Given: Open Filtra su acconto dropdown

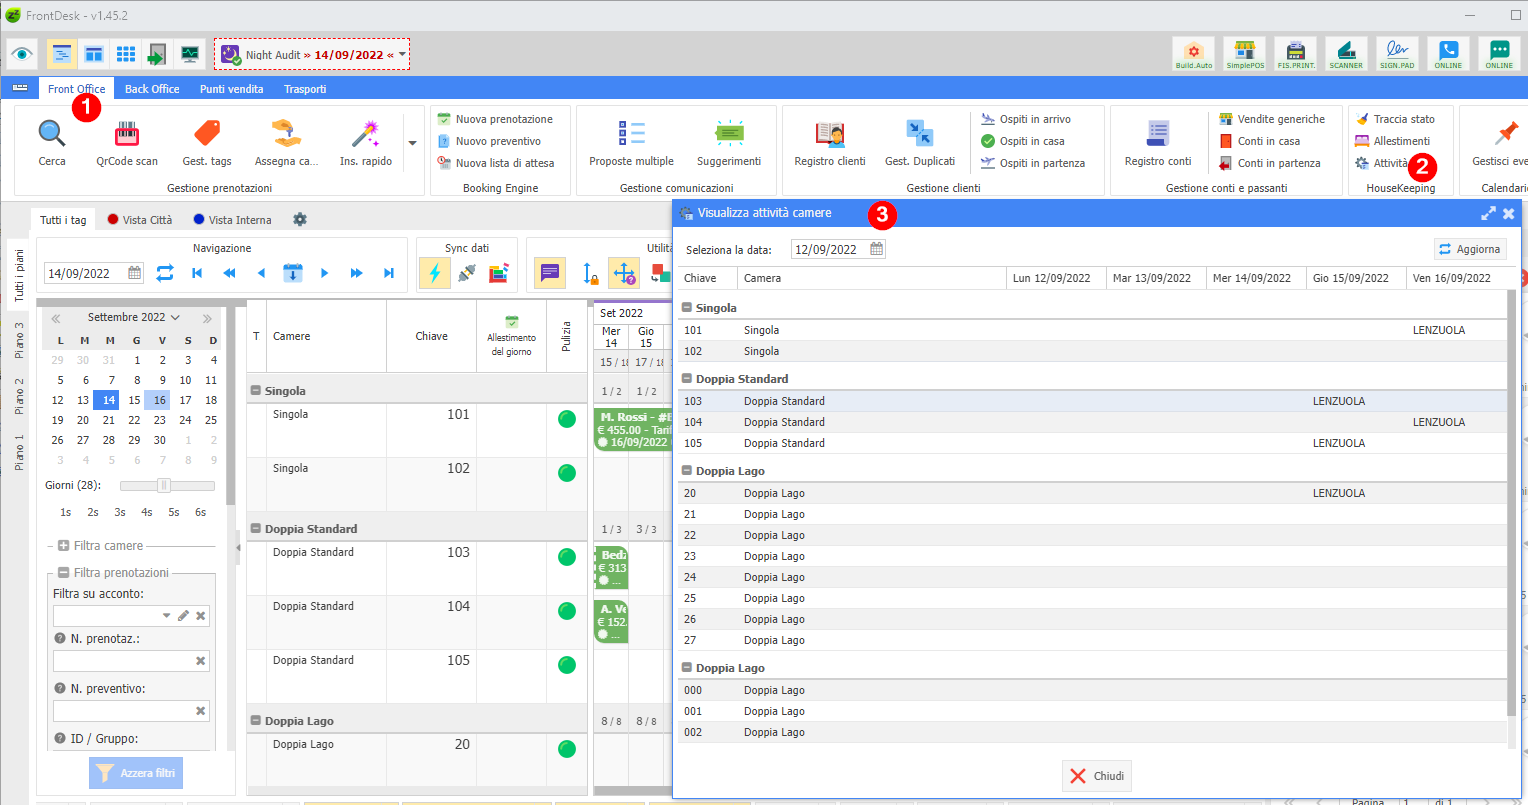Looking at the screenshot, I should (x=166, y=616).
